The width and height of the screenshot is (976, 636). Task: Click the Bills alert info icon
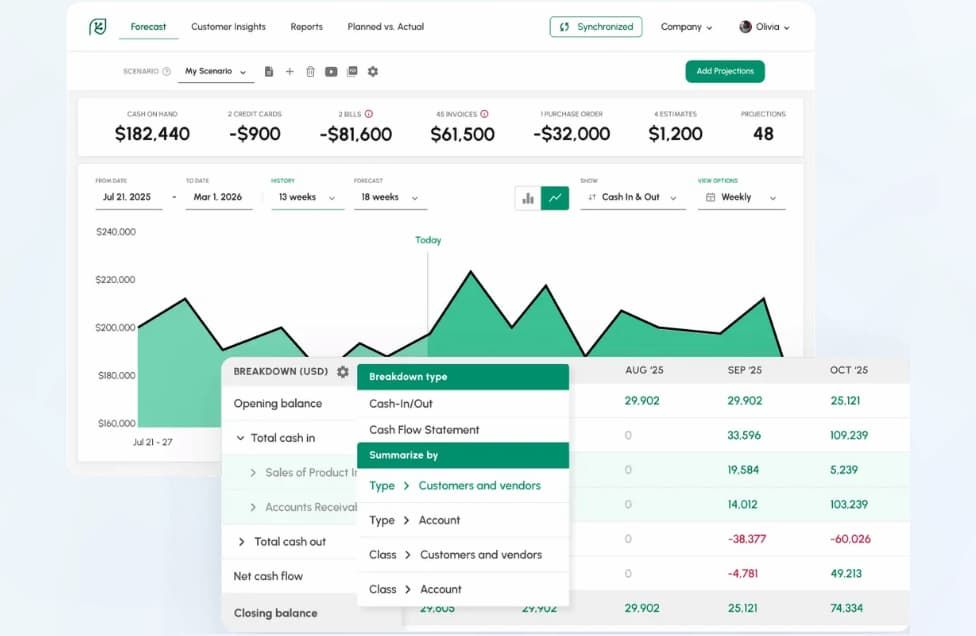point(368,114)
